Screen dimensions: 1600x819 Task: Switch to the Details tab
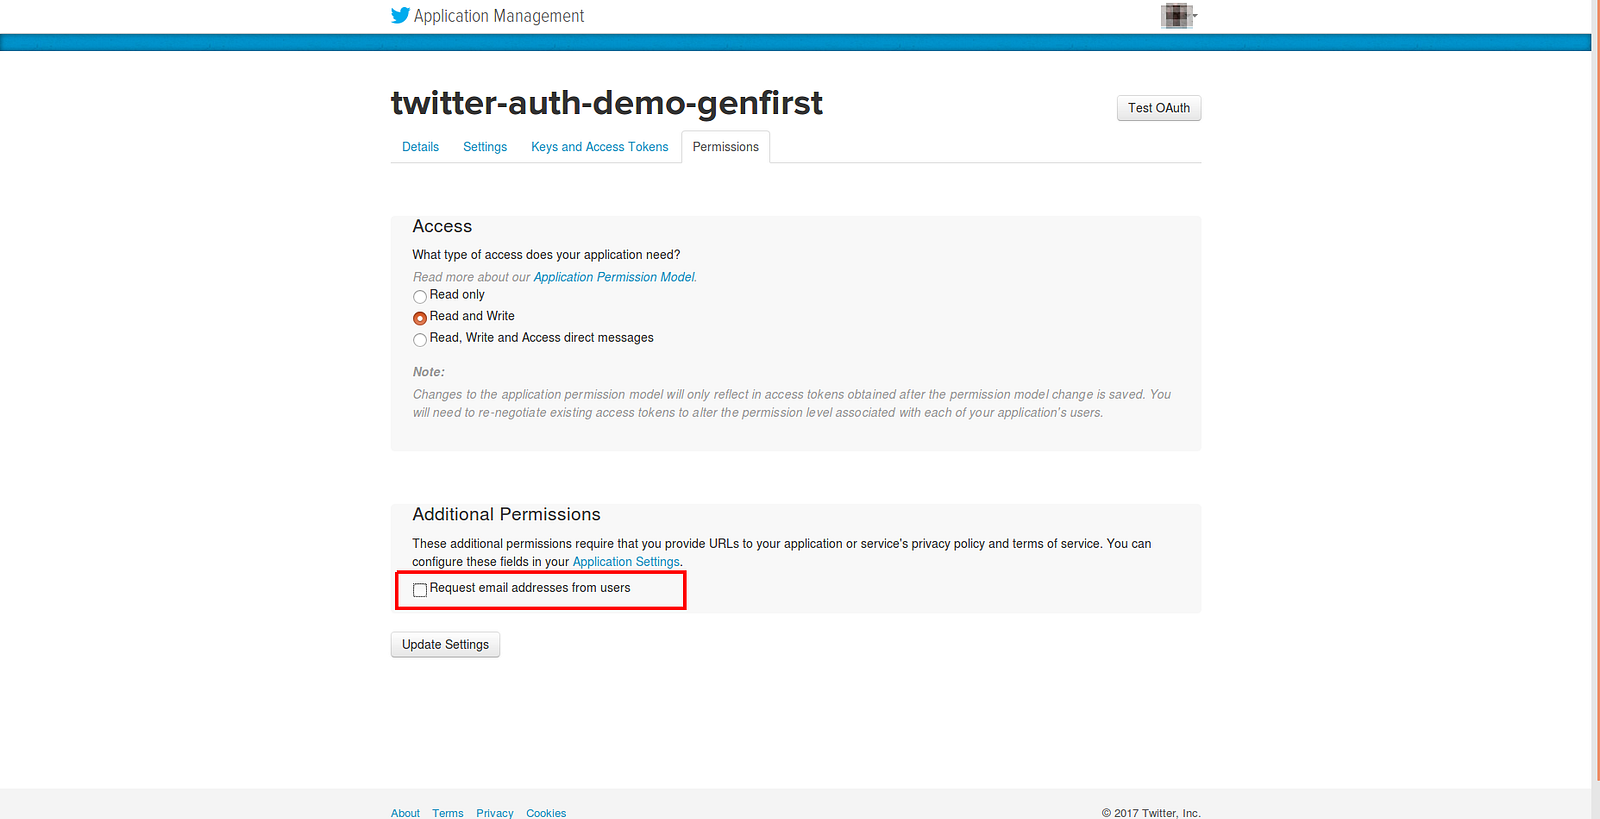click(x=420, y=147)
